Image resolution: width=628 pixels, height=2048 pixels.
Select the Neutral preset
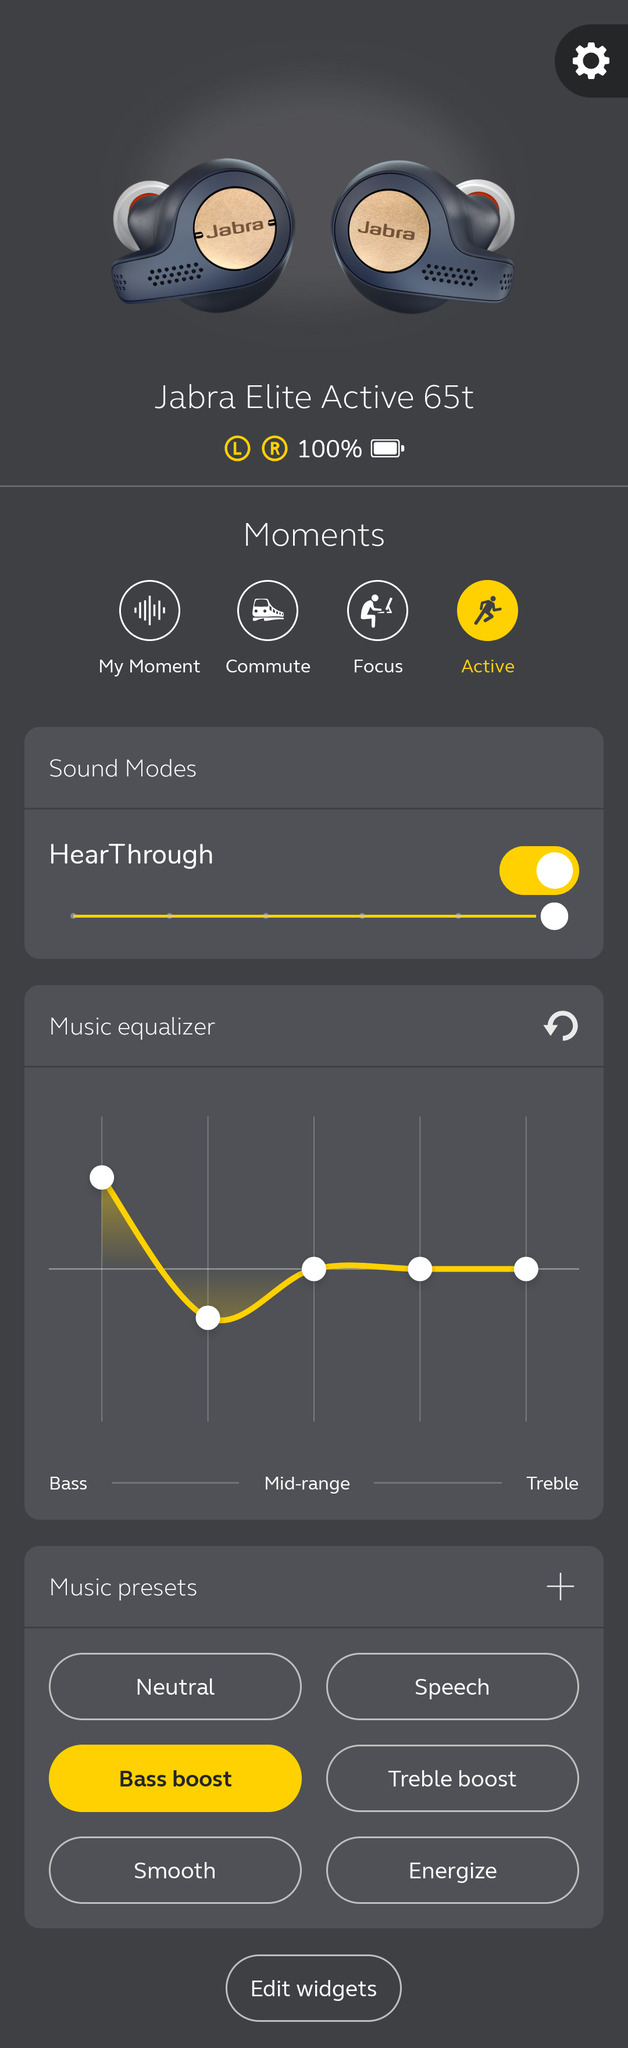click(175, 1687)
